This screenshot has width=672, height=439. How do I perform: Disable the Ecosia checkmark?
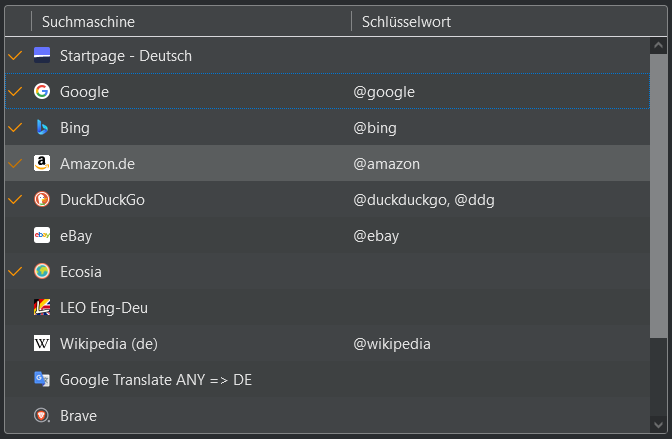[15, 271]
